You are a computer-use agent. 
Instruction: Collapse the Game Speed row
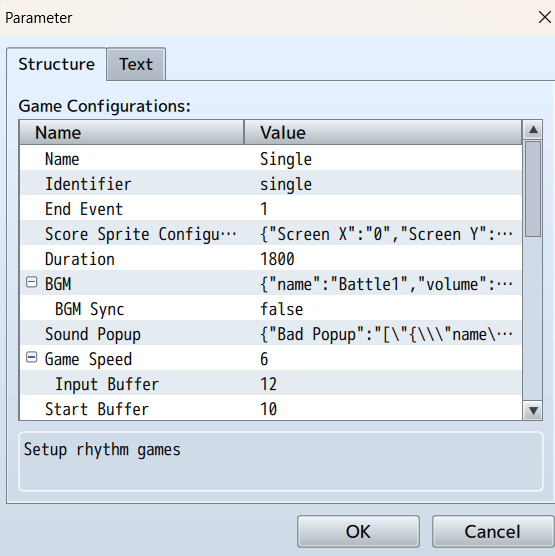point(32,358)
